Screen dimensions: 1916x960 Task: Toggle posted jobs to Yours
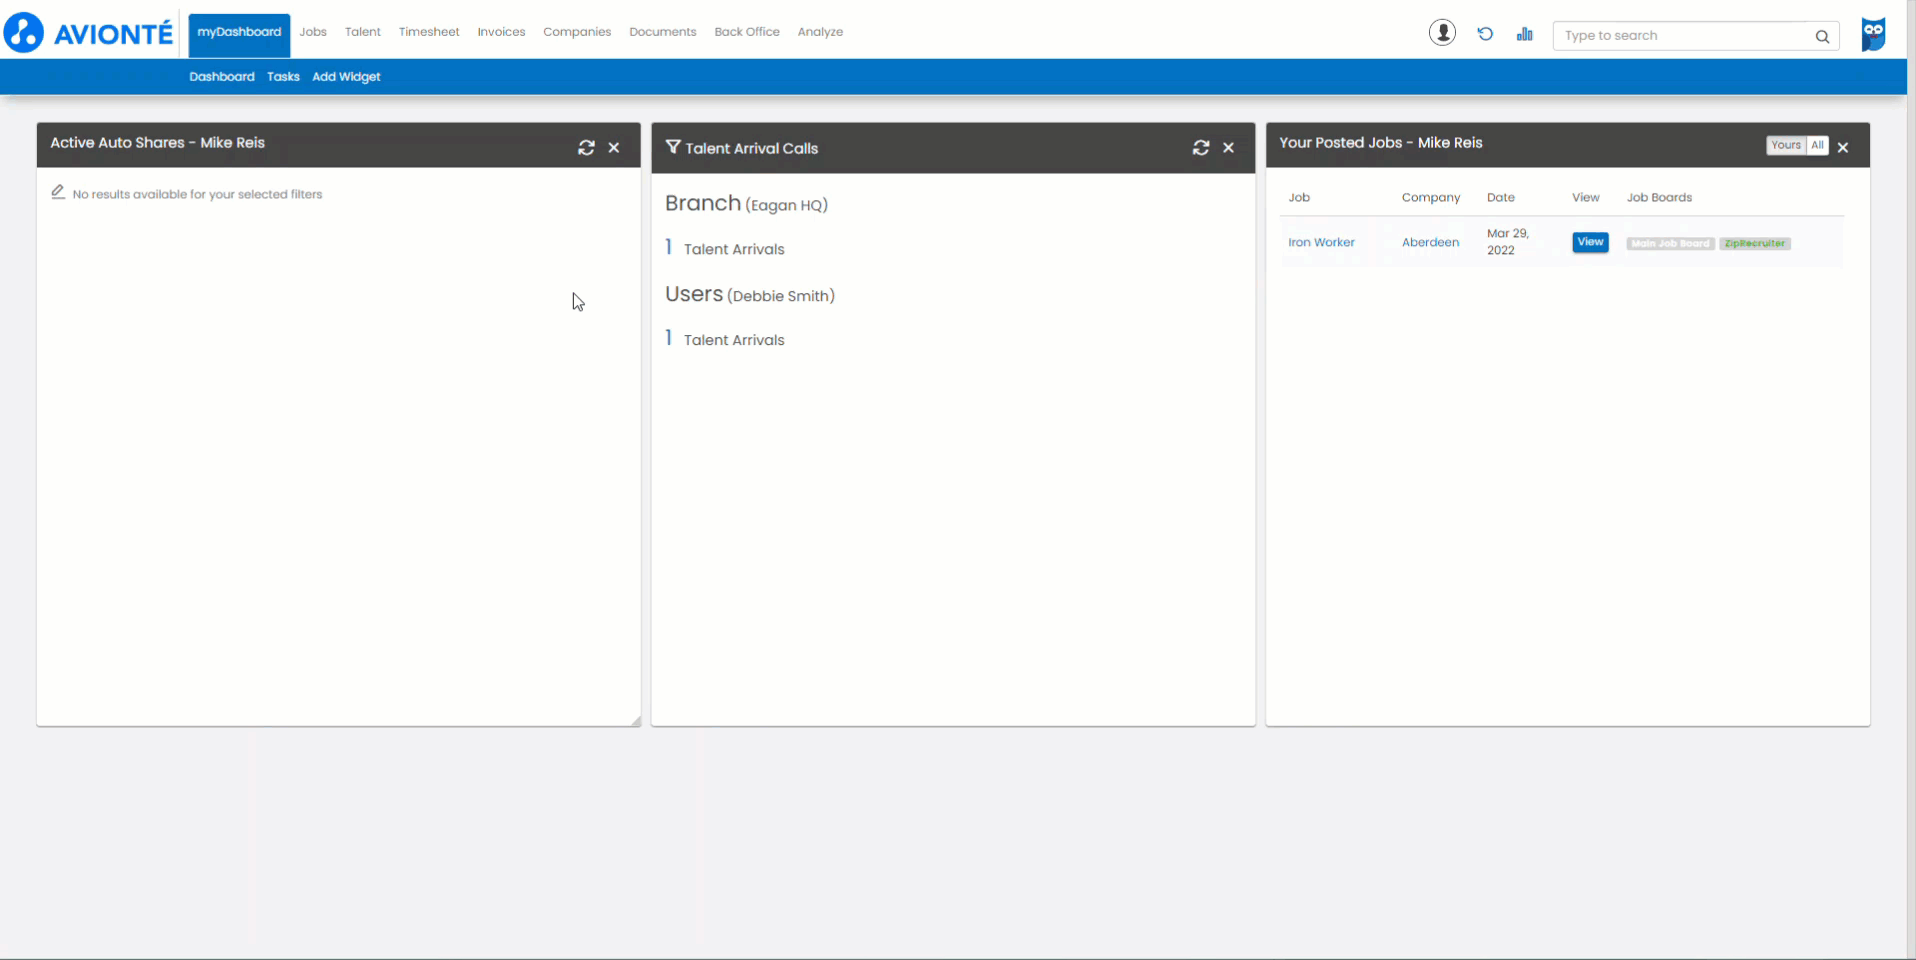click(1785, 145)
